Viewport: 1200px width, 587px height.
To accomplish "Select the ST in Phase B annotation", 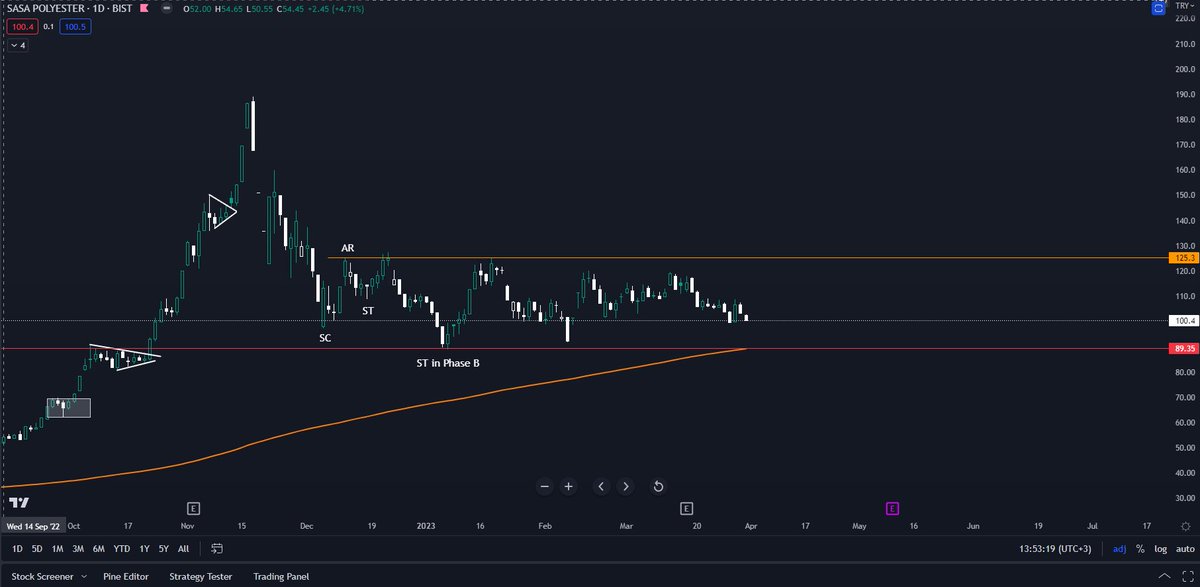I will [448, 363].
